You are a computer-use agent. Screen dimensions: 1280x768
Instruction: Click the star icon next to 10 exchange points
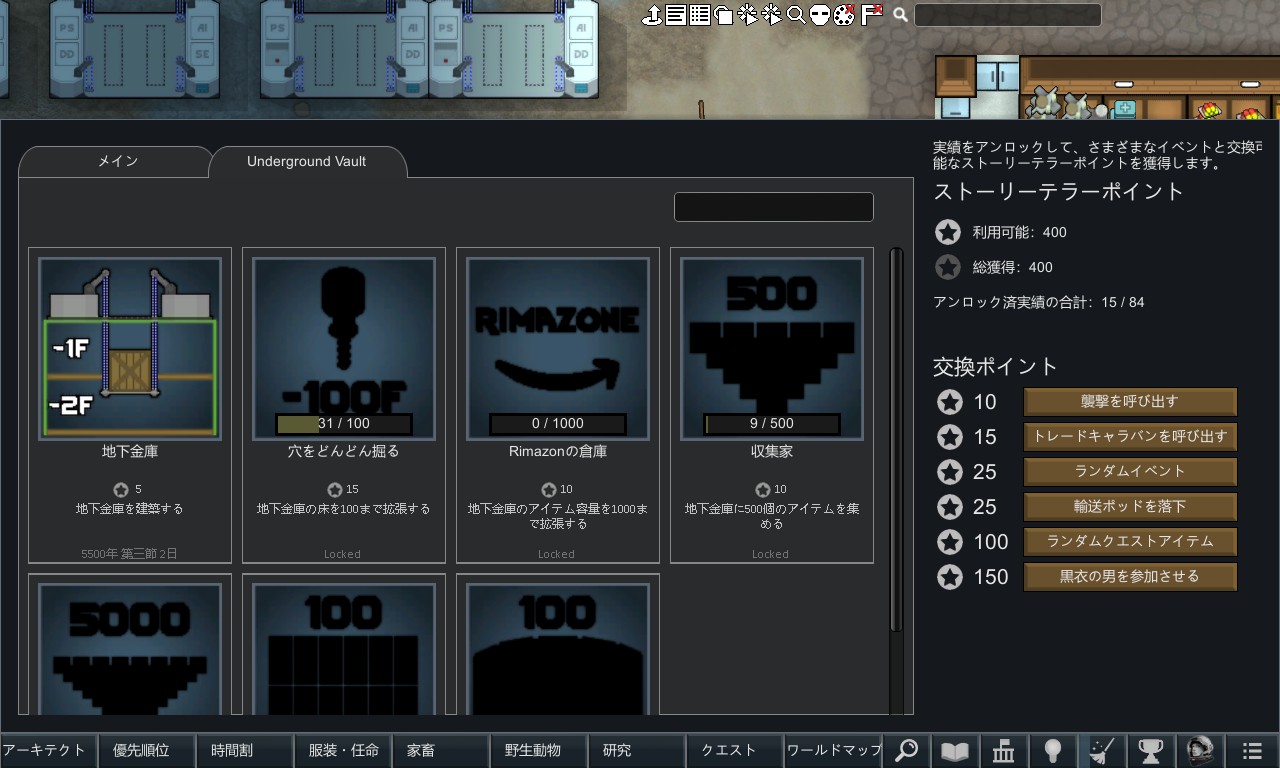tap(950, 402)
